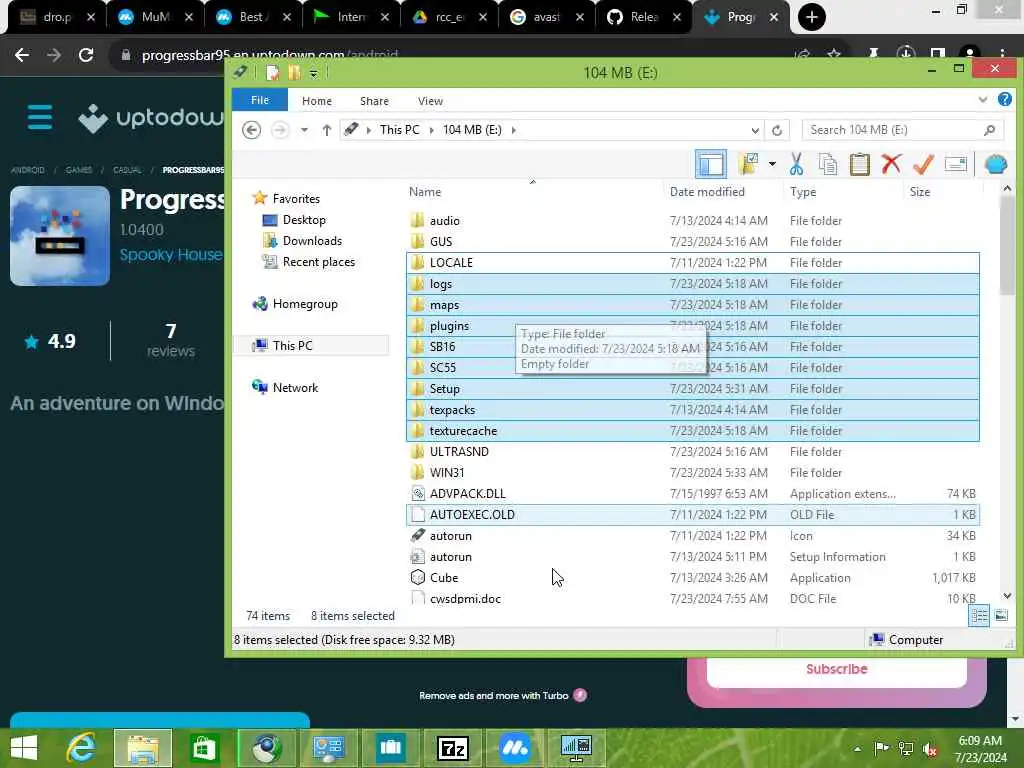
Task: Open Properties in Quick Access Toolbar
Action: click(x=272, y=72)
